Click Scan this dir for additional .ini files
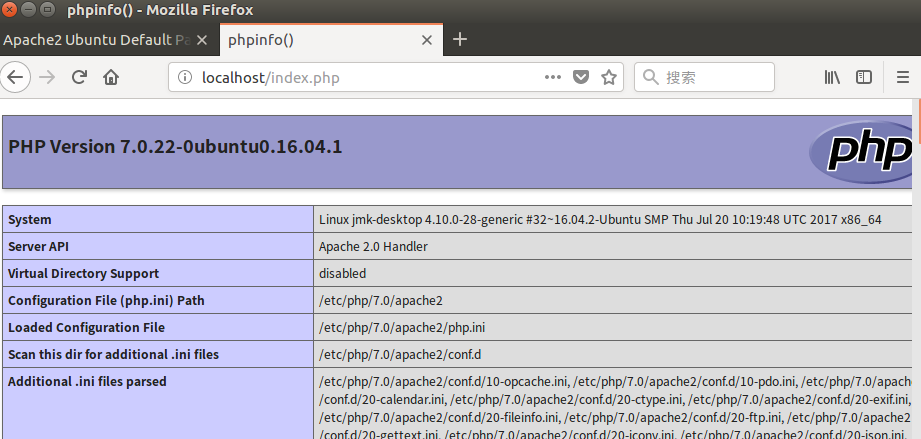Viewport: 921px width, 439px height. coord(113,355)
